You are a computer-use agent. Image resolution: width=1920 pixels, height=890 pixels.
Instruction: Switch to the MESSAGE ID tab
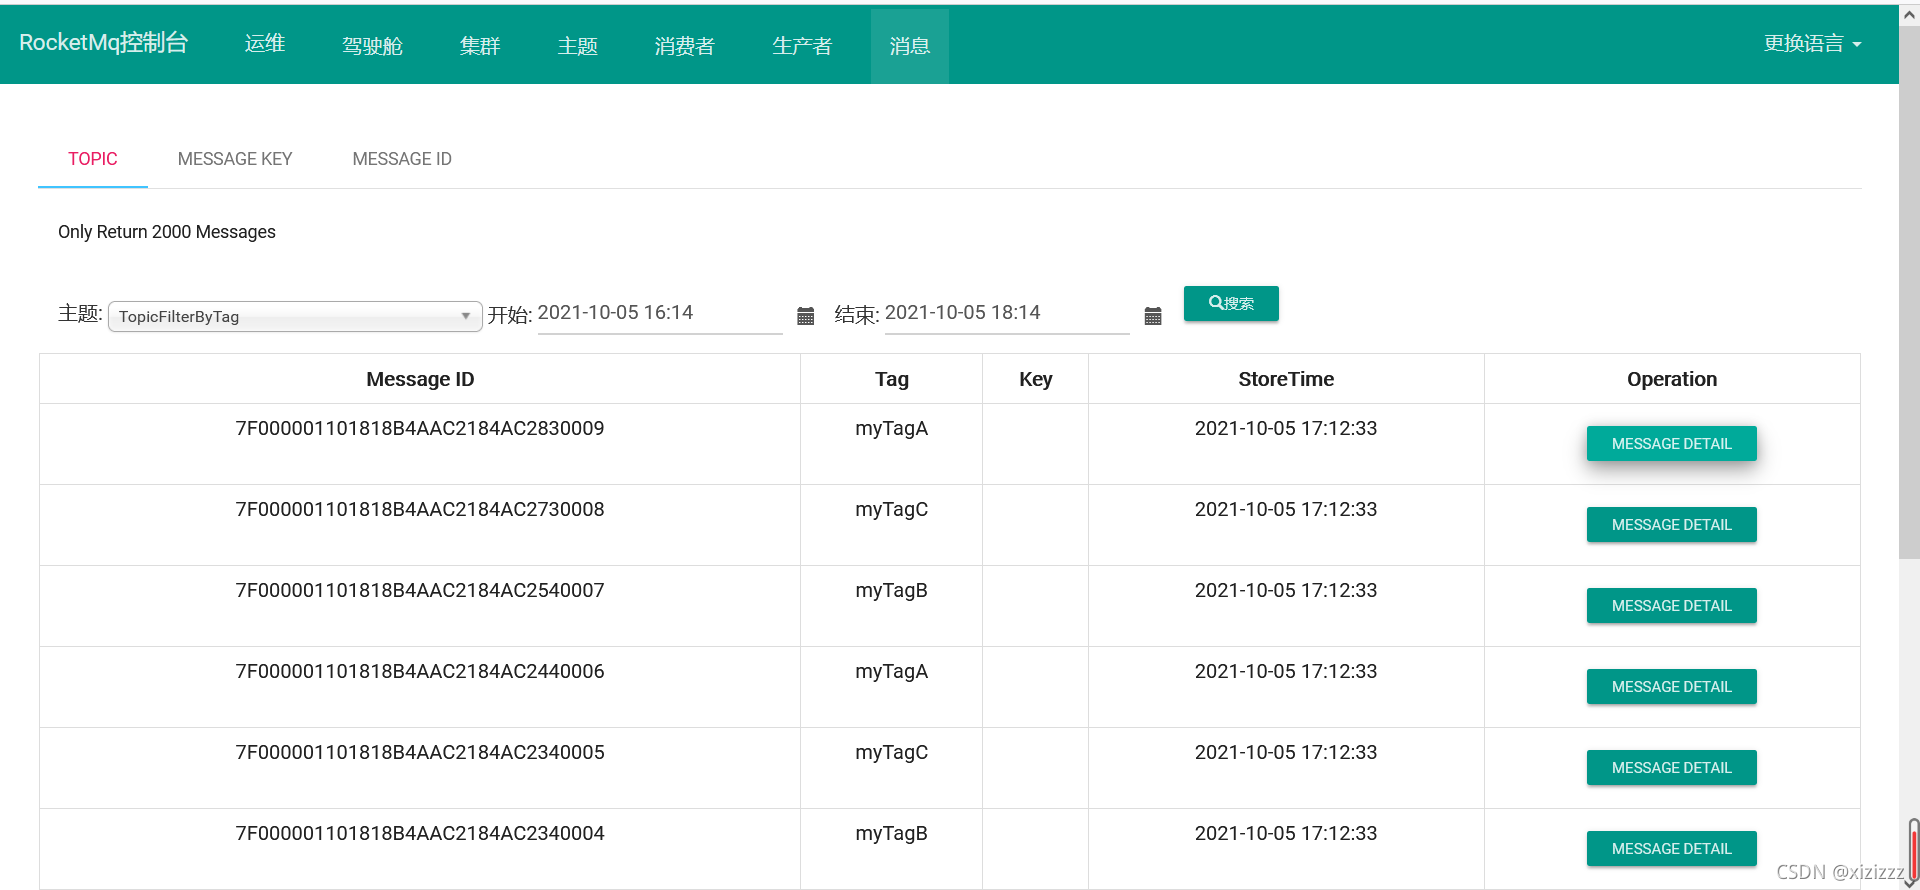(402, 159)
